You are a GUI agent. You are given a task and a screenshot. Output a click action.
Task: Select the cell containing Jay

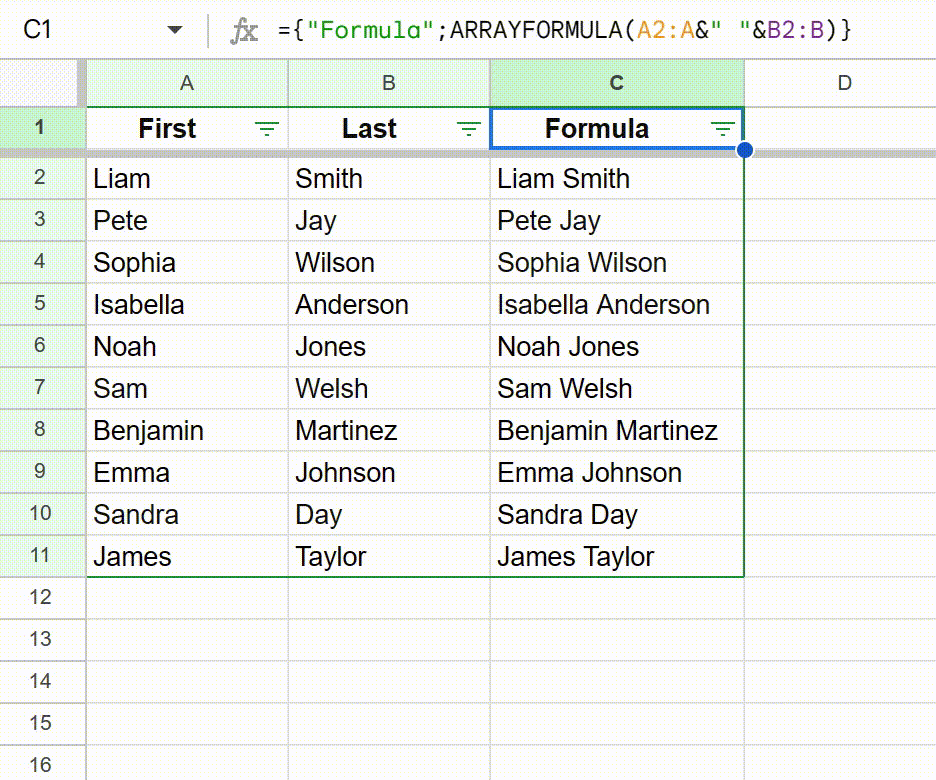[x=389, y=220]
